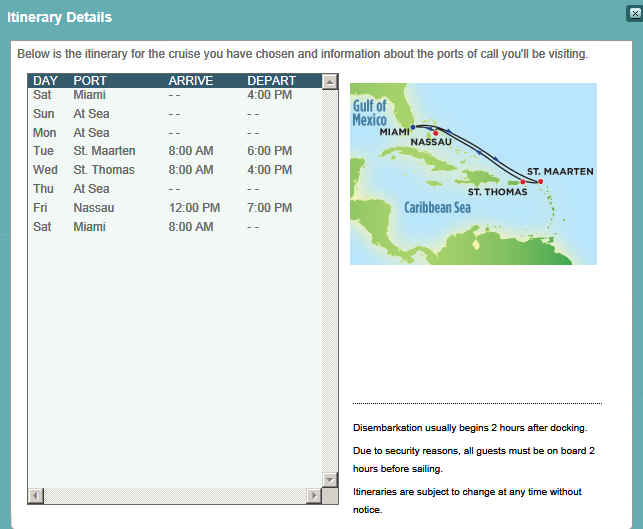Select the final Miami arrival at 8:00 AM
The width and height of the screenshot is (643, 529).
(174, 227)
